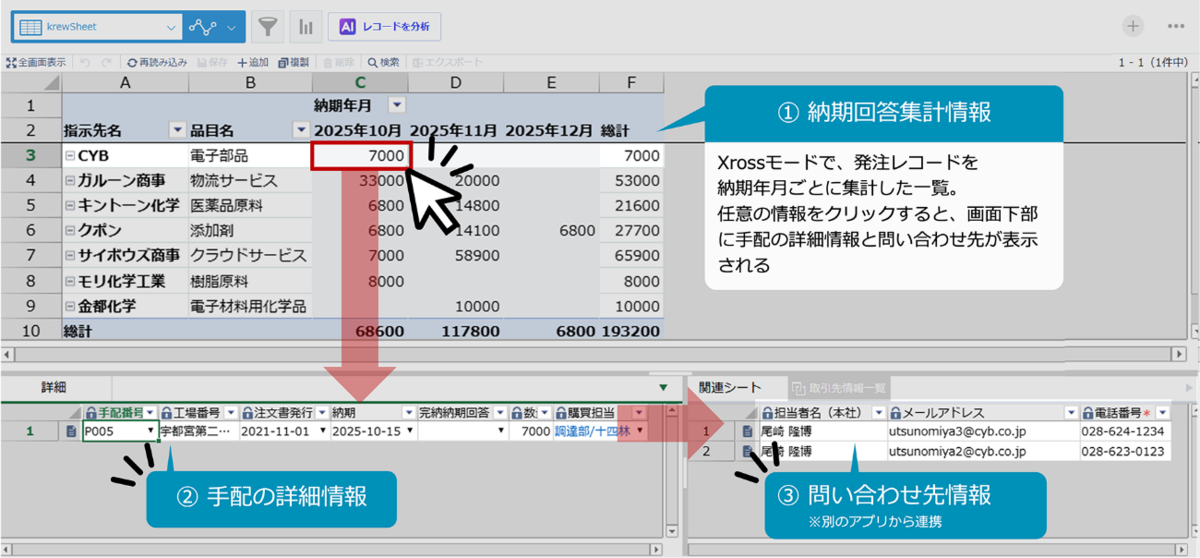Open the 工場番号 column filter dropdown
Image resolution: width=1200 pixels, height=558 pixels.
[231, 412]
